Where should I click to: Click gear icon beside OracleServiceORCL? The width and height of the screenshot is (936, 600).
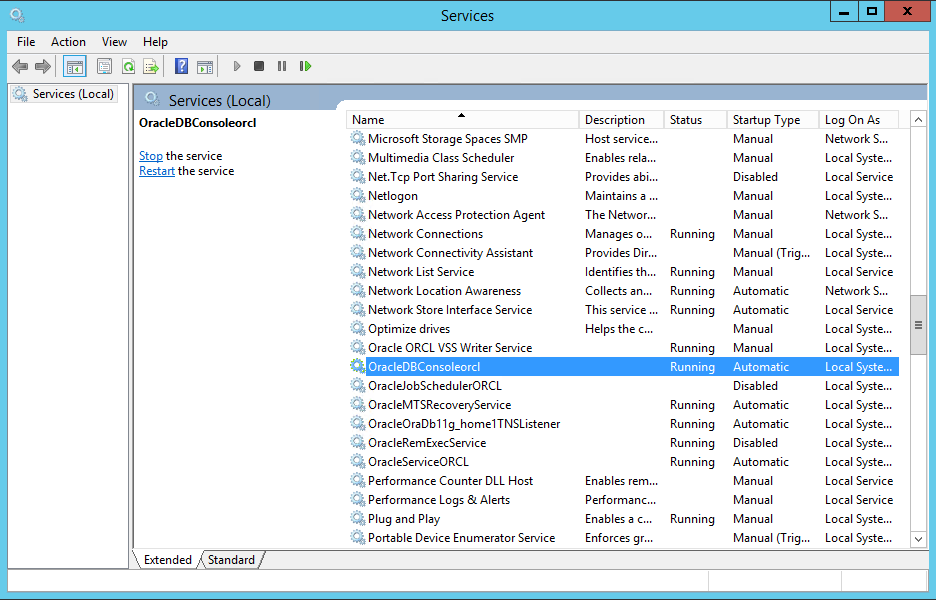[x=358, y=461]
